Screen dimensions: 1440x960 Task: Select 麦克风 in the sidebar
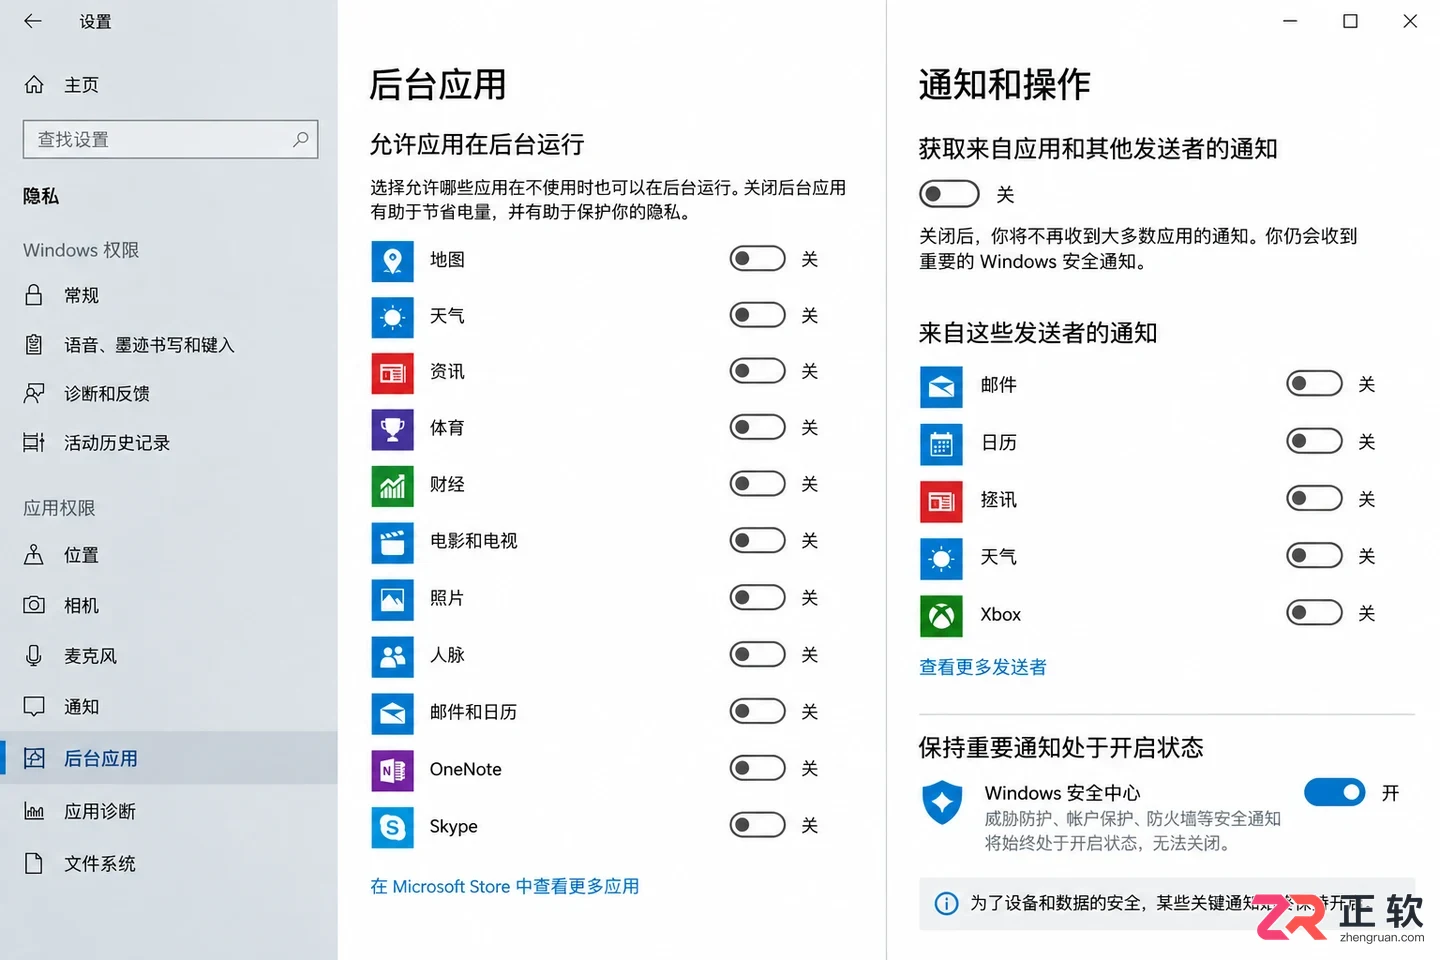coord(169,656)
